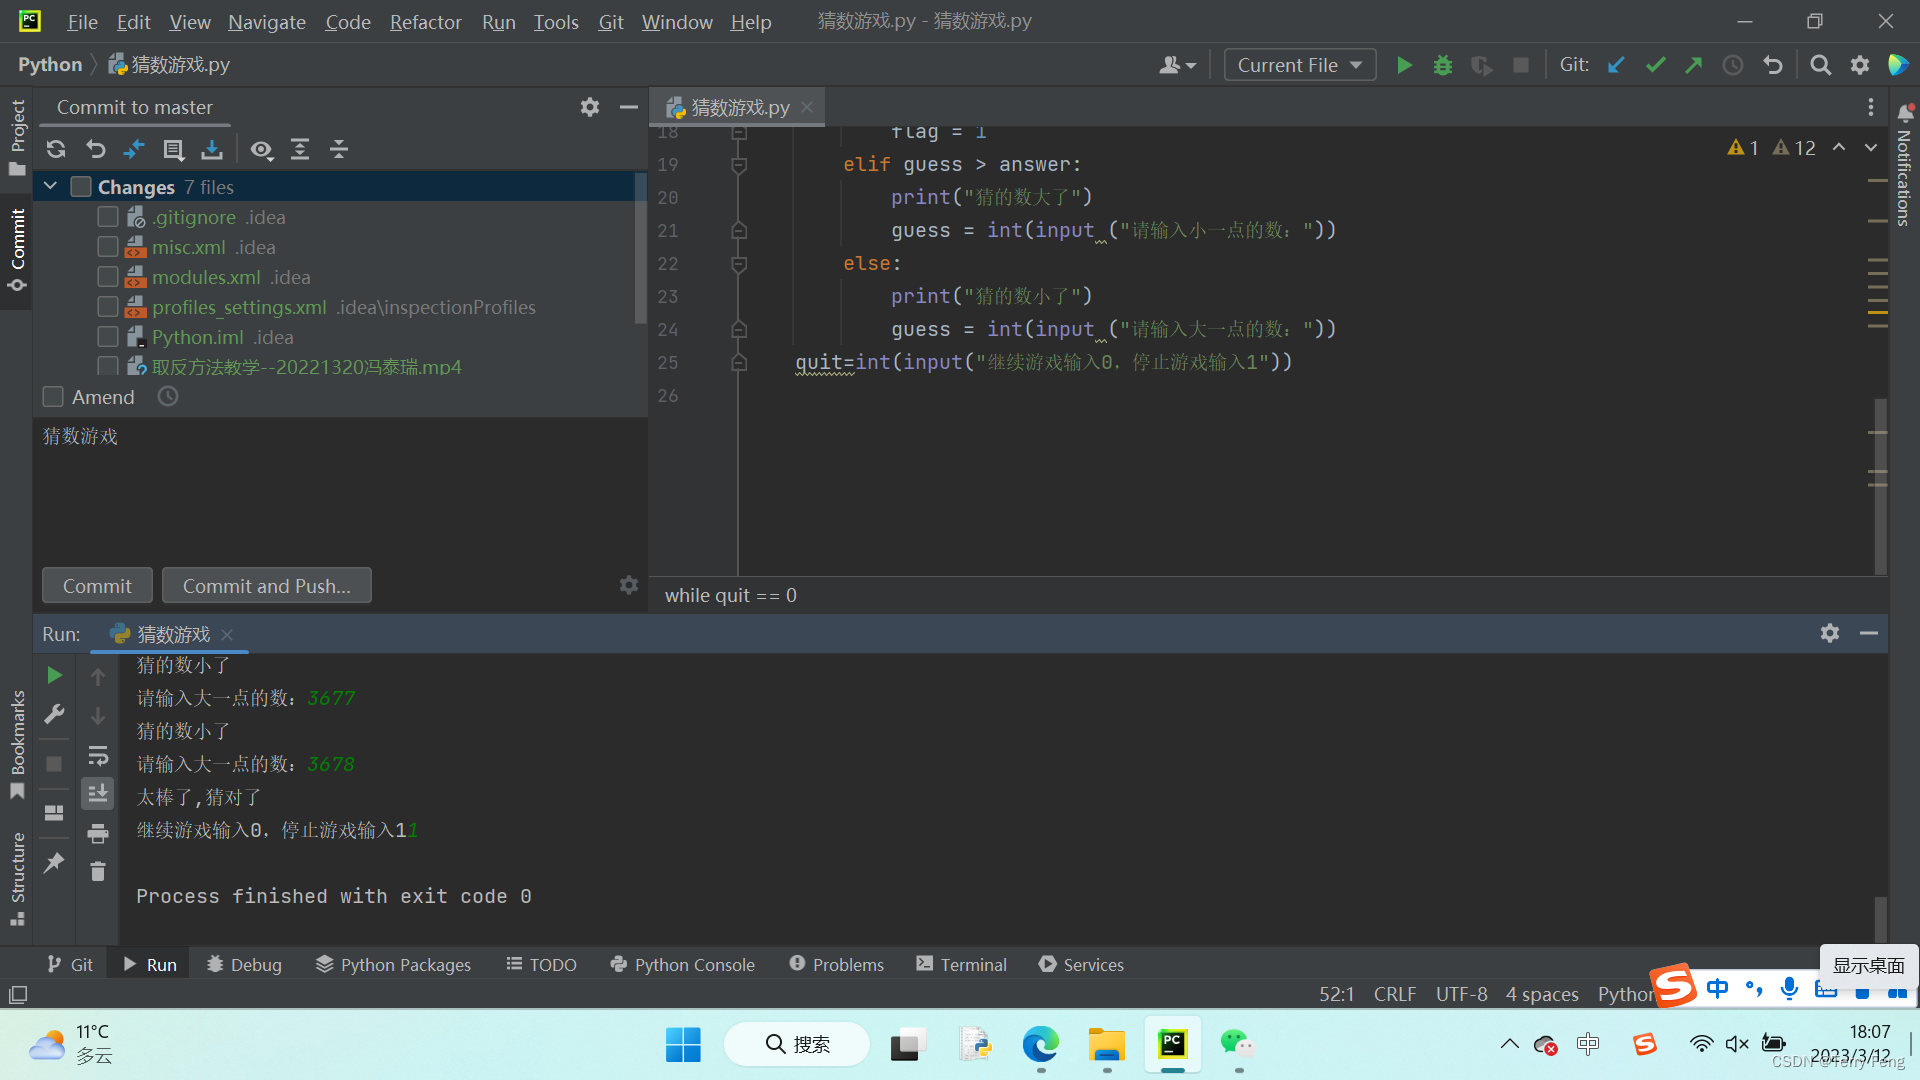Open the user account dropdown

1177,65
